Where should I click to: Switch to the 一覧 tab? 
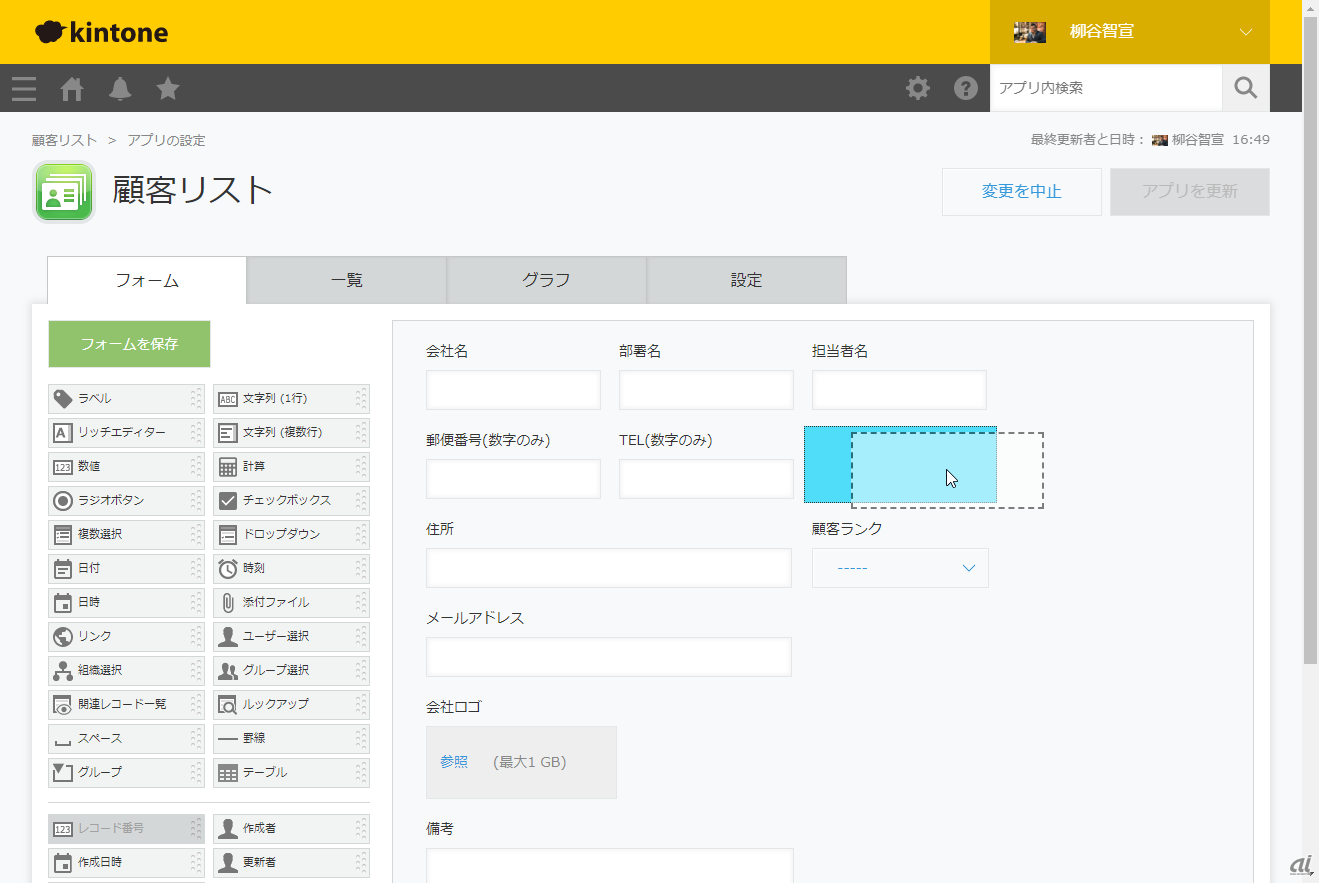pyautogui.click(x=346, y=281)
